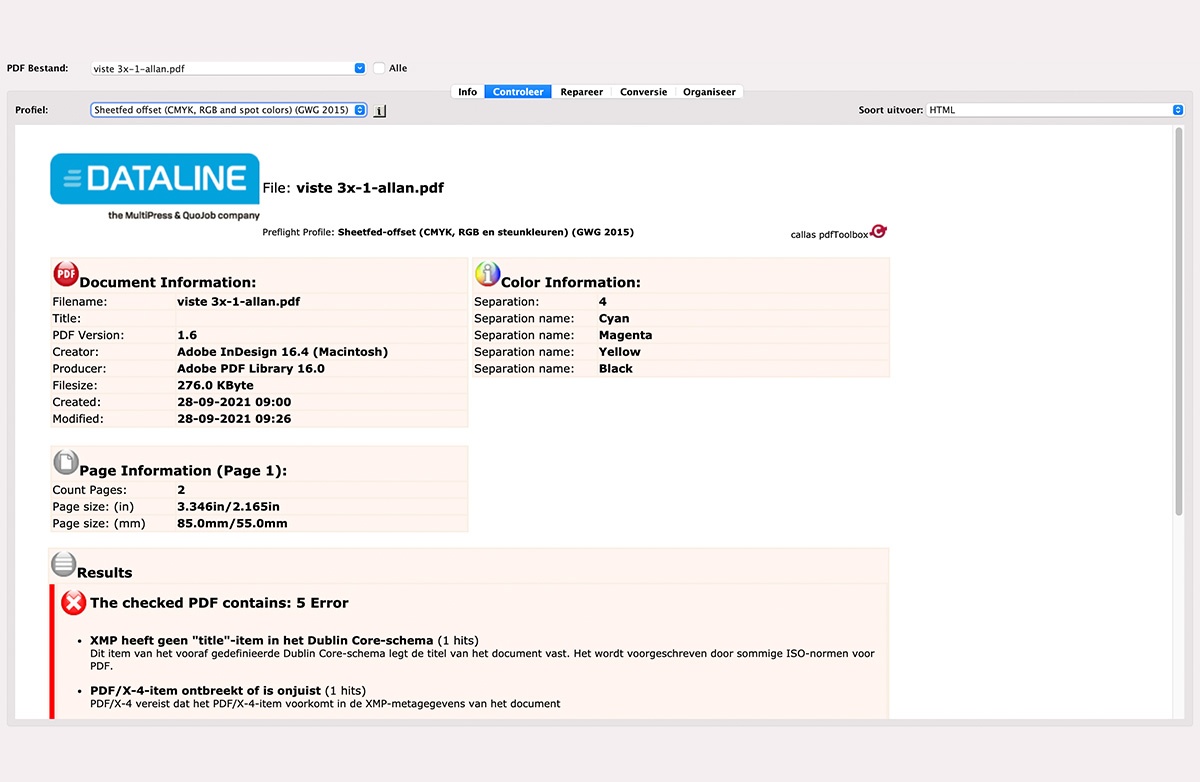Switch to the Conversie tab
Screen dimensions: 1200x782
click(x=643, y=92)
